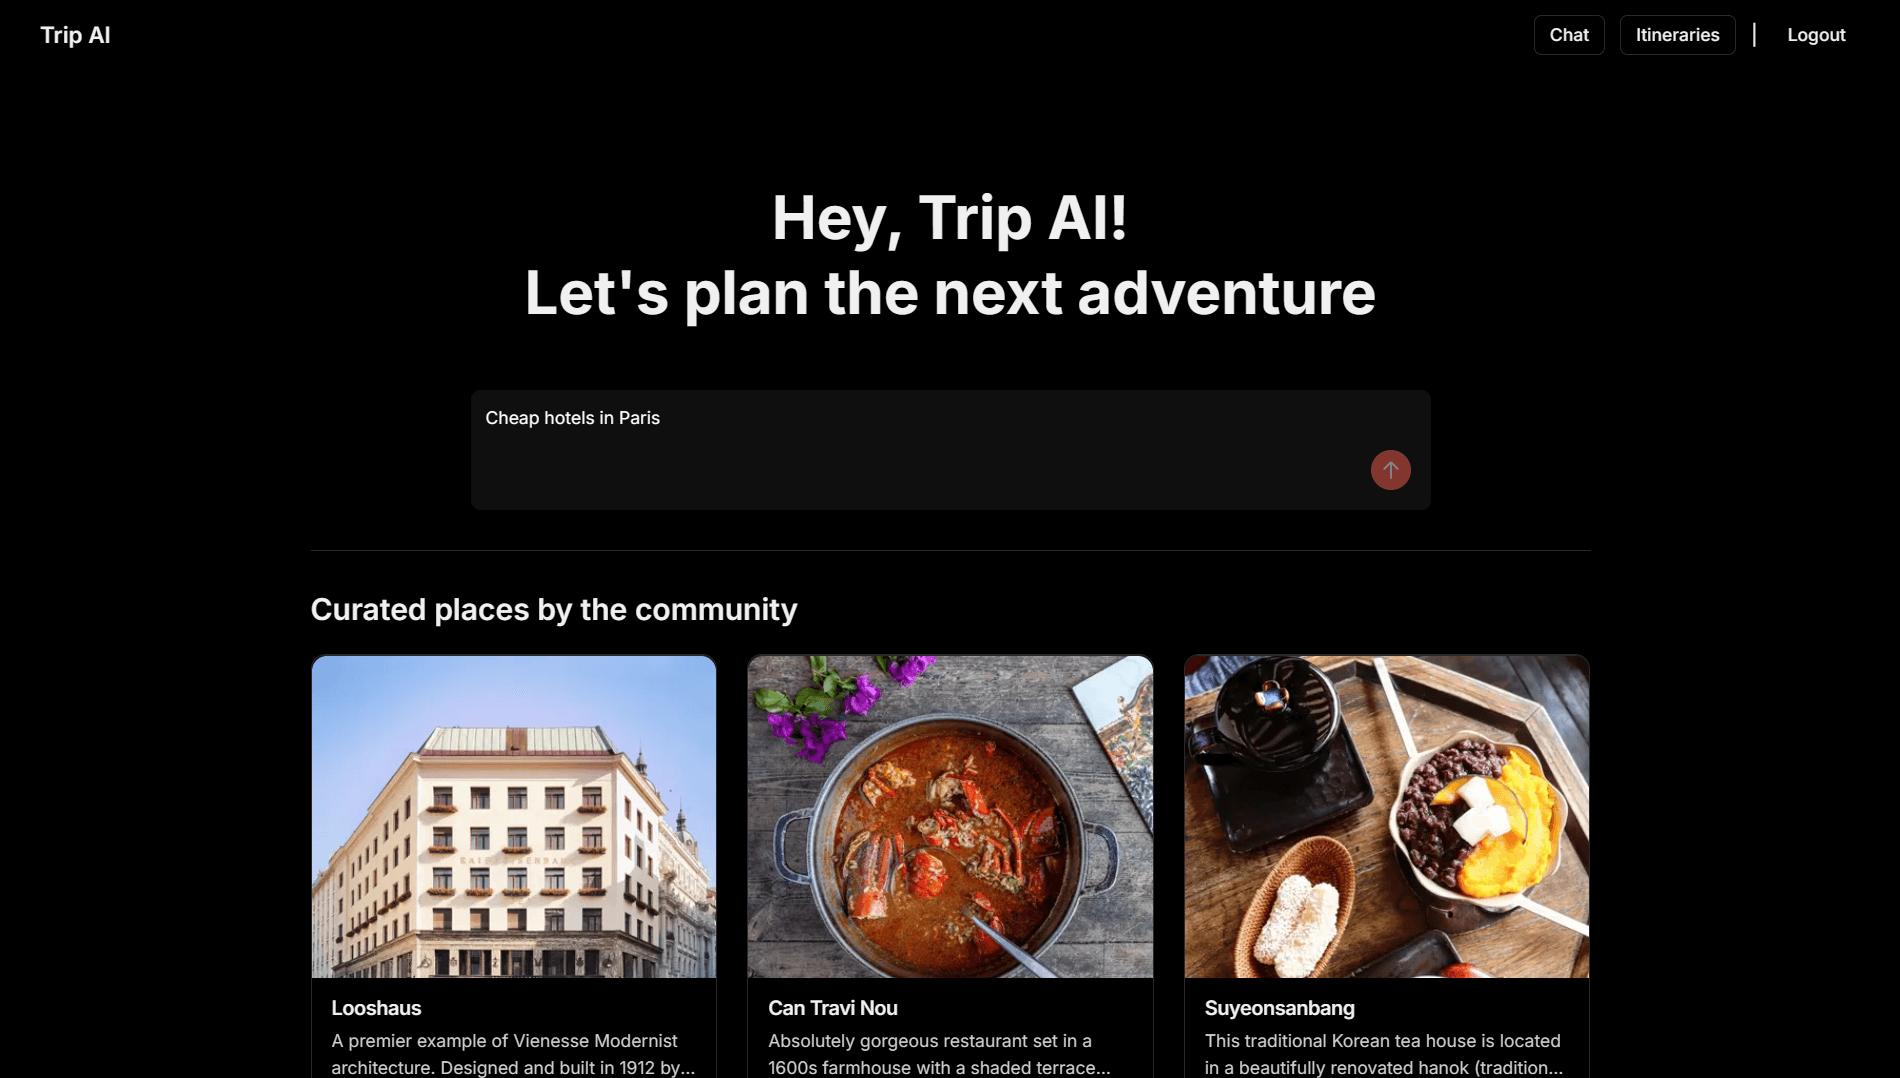Viewport: 1900px width, 1078px height.
Task: Open the Looshaus building photo
Action: point(514,816)
